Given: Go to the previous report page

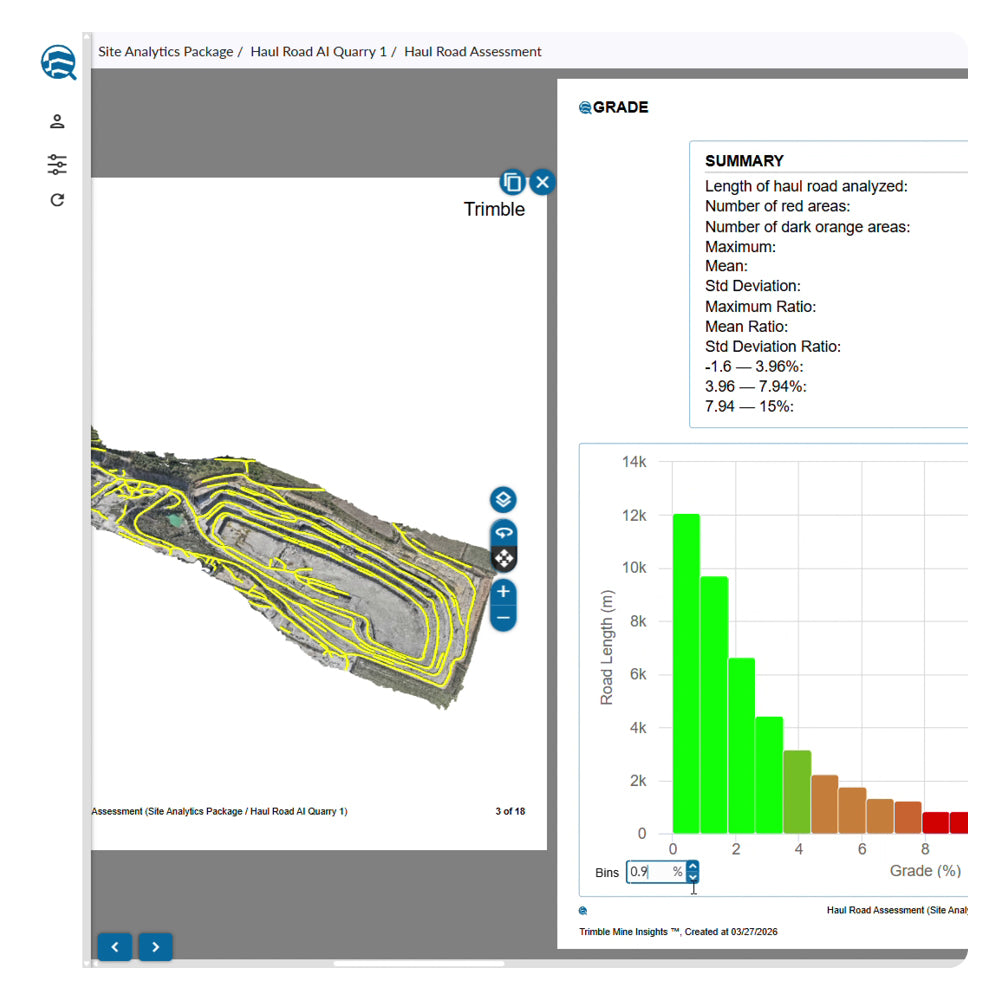Looking at the screenshot, I should [x=115, y=946].
